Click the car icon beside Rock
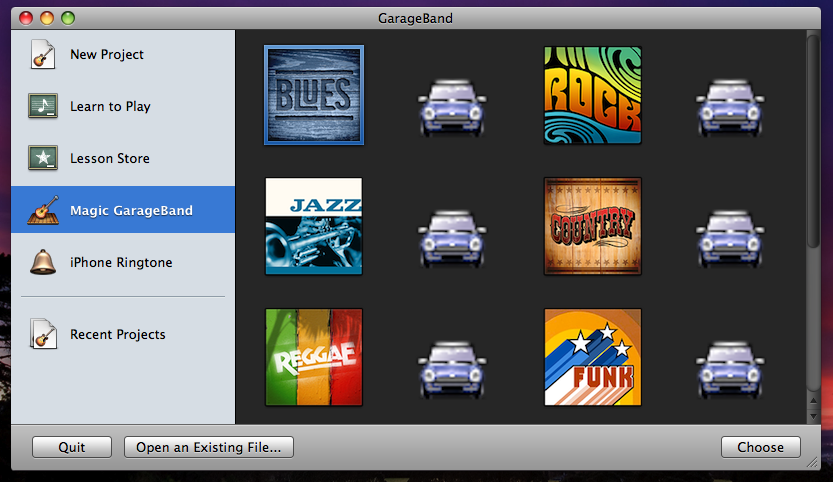Image resolution: width=833 pixels, height=482 pixels. click(x=730, y=108)
